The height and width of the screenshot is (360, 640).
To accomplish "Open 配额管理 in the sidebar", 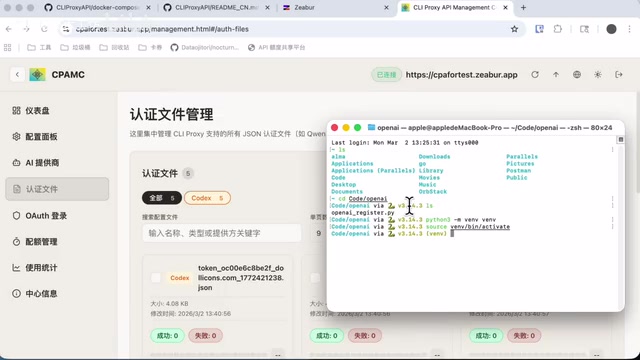I will tap(57, 242).
